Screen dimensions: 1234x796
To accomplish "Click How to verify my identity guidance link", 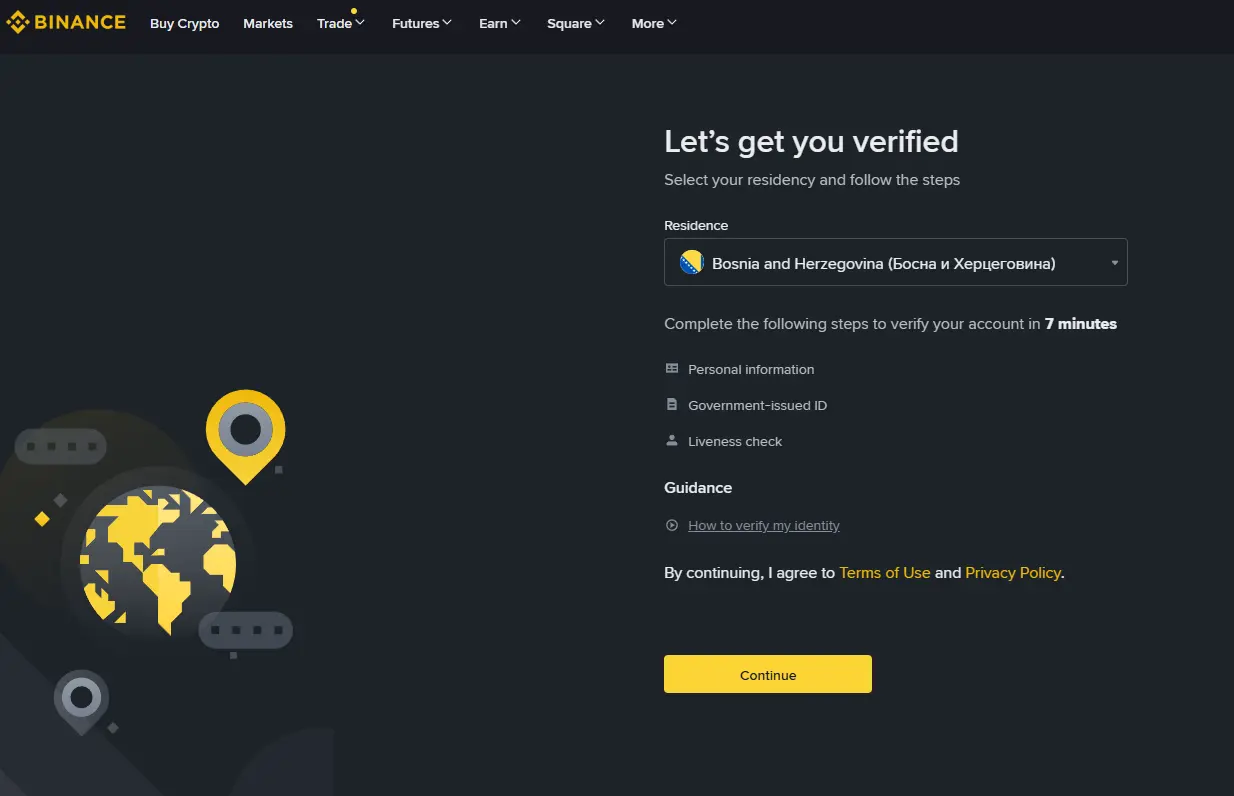I will pos(763,525).
